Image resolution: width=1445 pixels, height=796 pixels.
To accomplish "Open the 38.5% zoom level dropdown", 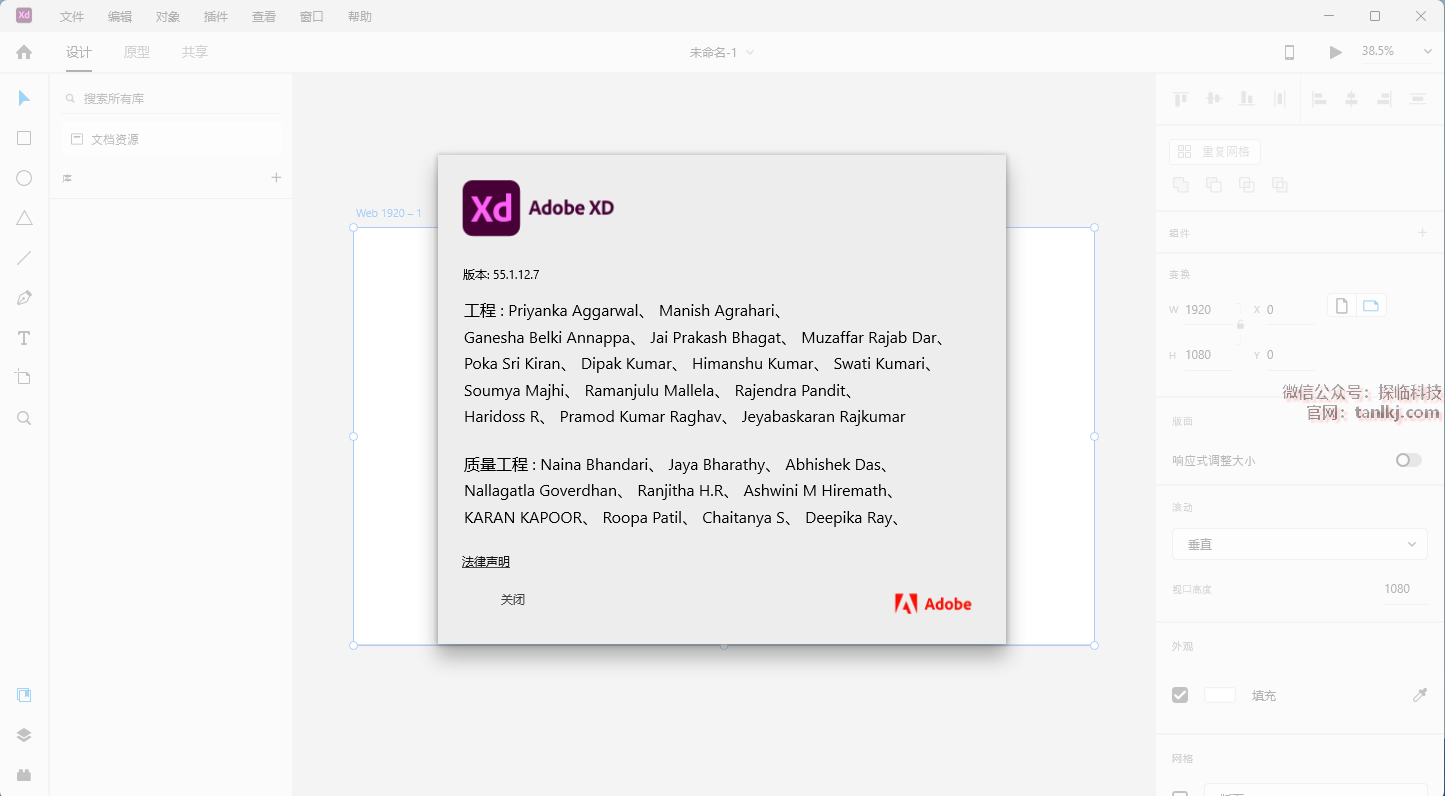I will (1397, 51).
